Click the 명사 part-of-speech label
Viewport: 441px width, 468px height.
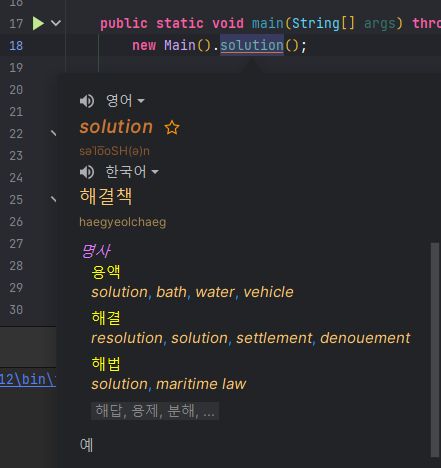pos(96,251)
